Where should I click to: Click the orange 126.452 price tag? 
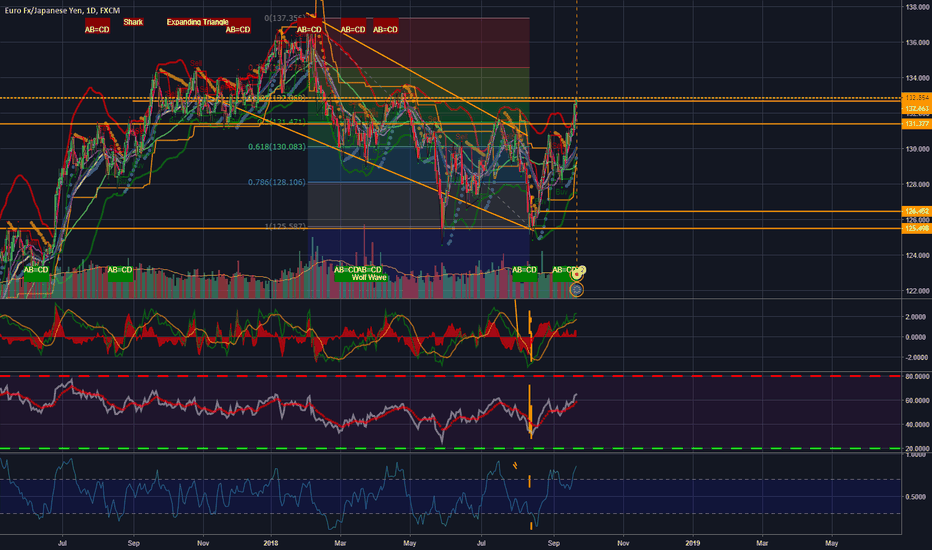(x=917, y=211)
